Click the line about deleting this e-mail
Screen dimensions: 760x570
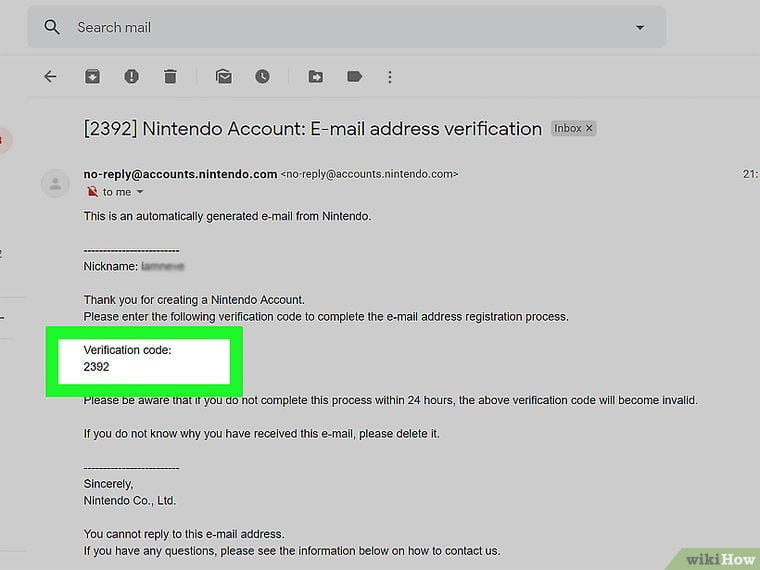tap(261, 434)
